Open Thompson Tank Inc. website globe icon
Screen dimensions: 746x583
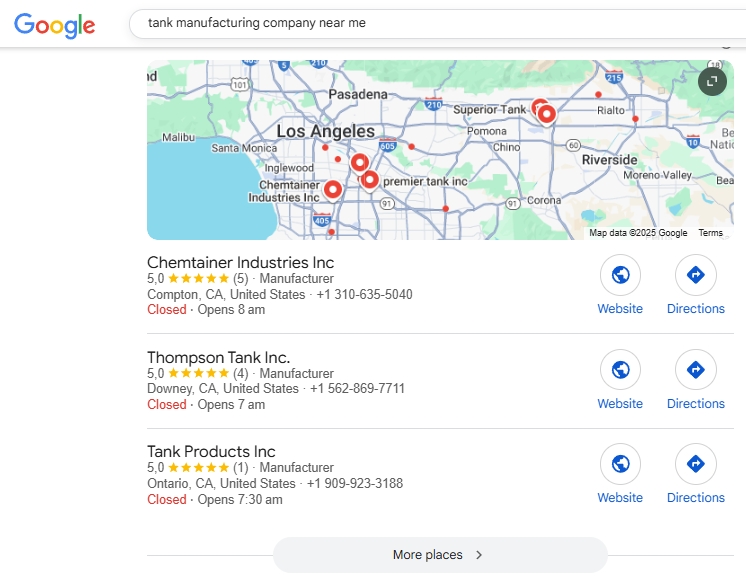point(620,370)
